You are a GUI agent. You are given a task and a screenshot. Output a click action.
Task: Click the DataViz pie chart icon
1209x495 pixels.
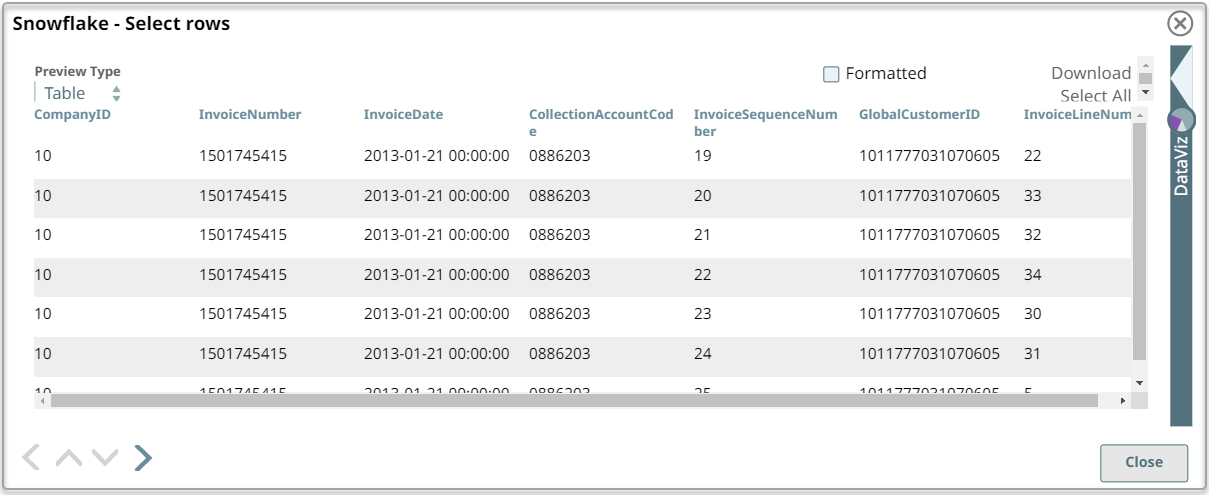(x=1180, y=120)
